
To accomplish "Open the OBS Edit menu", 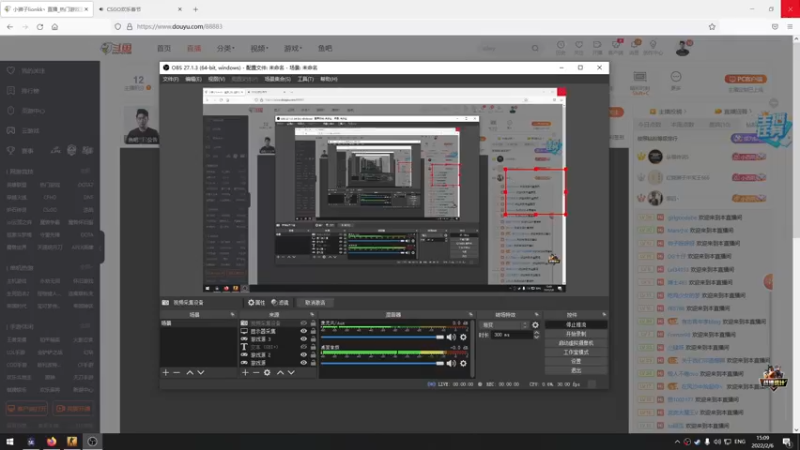I will click(193, 79).
